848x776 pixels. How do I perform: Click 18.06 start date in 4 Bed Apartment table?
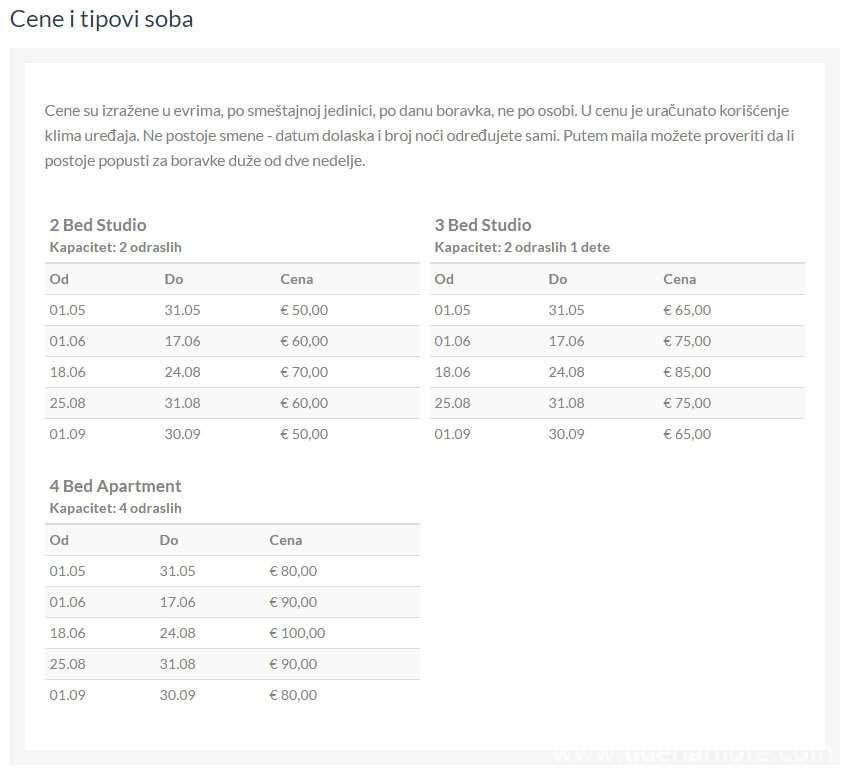click(68, 633)
